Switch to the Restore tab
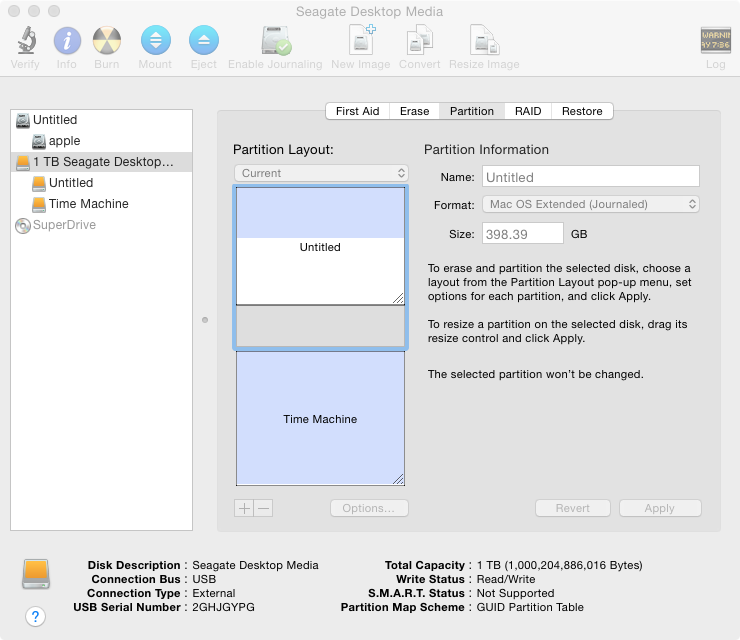 click(x=582, y=111)
